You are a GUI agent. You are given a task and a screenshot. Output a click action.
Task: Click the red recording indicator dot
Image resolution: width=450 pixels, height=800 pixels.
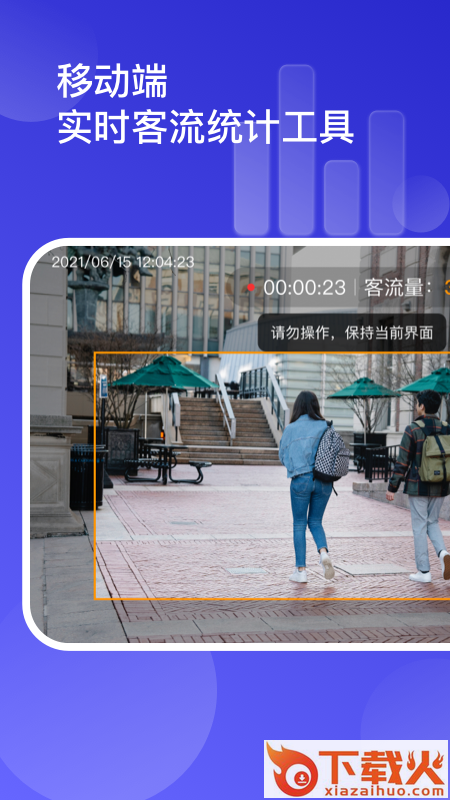251,288
